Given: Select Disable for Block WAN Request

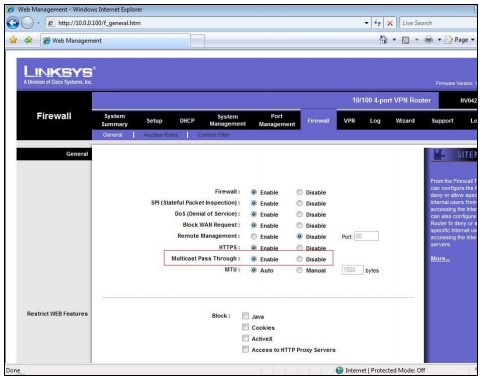Looking at the screenshot, I should point(299,225).
